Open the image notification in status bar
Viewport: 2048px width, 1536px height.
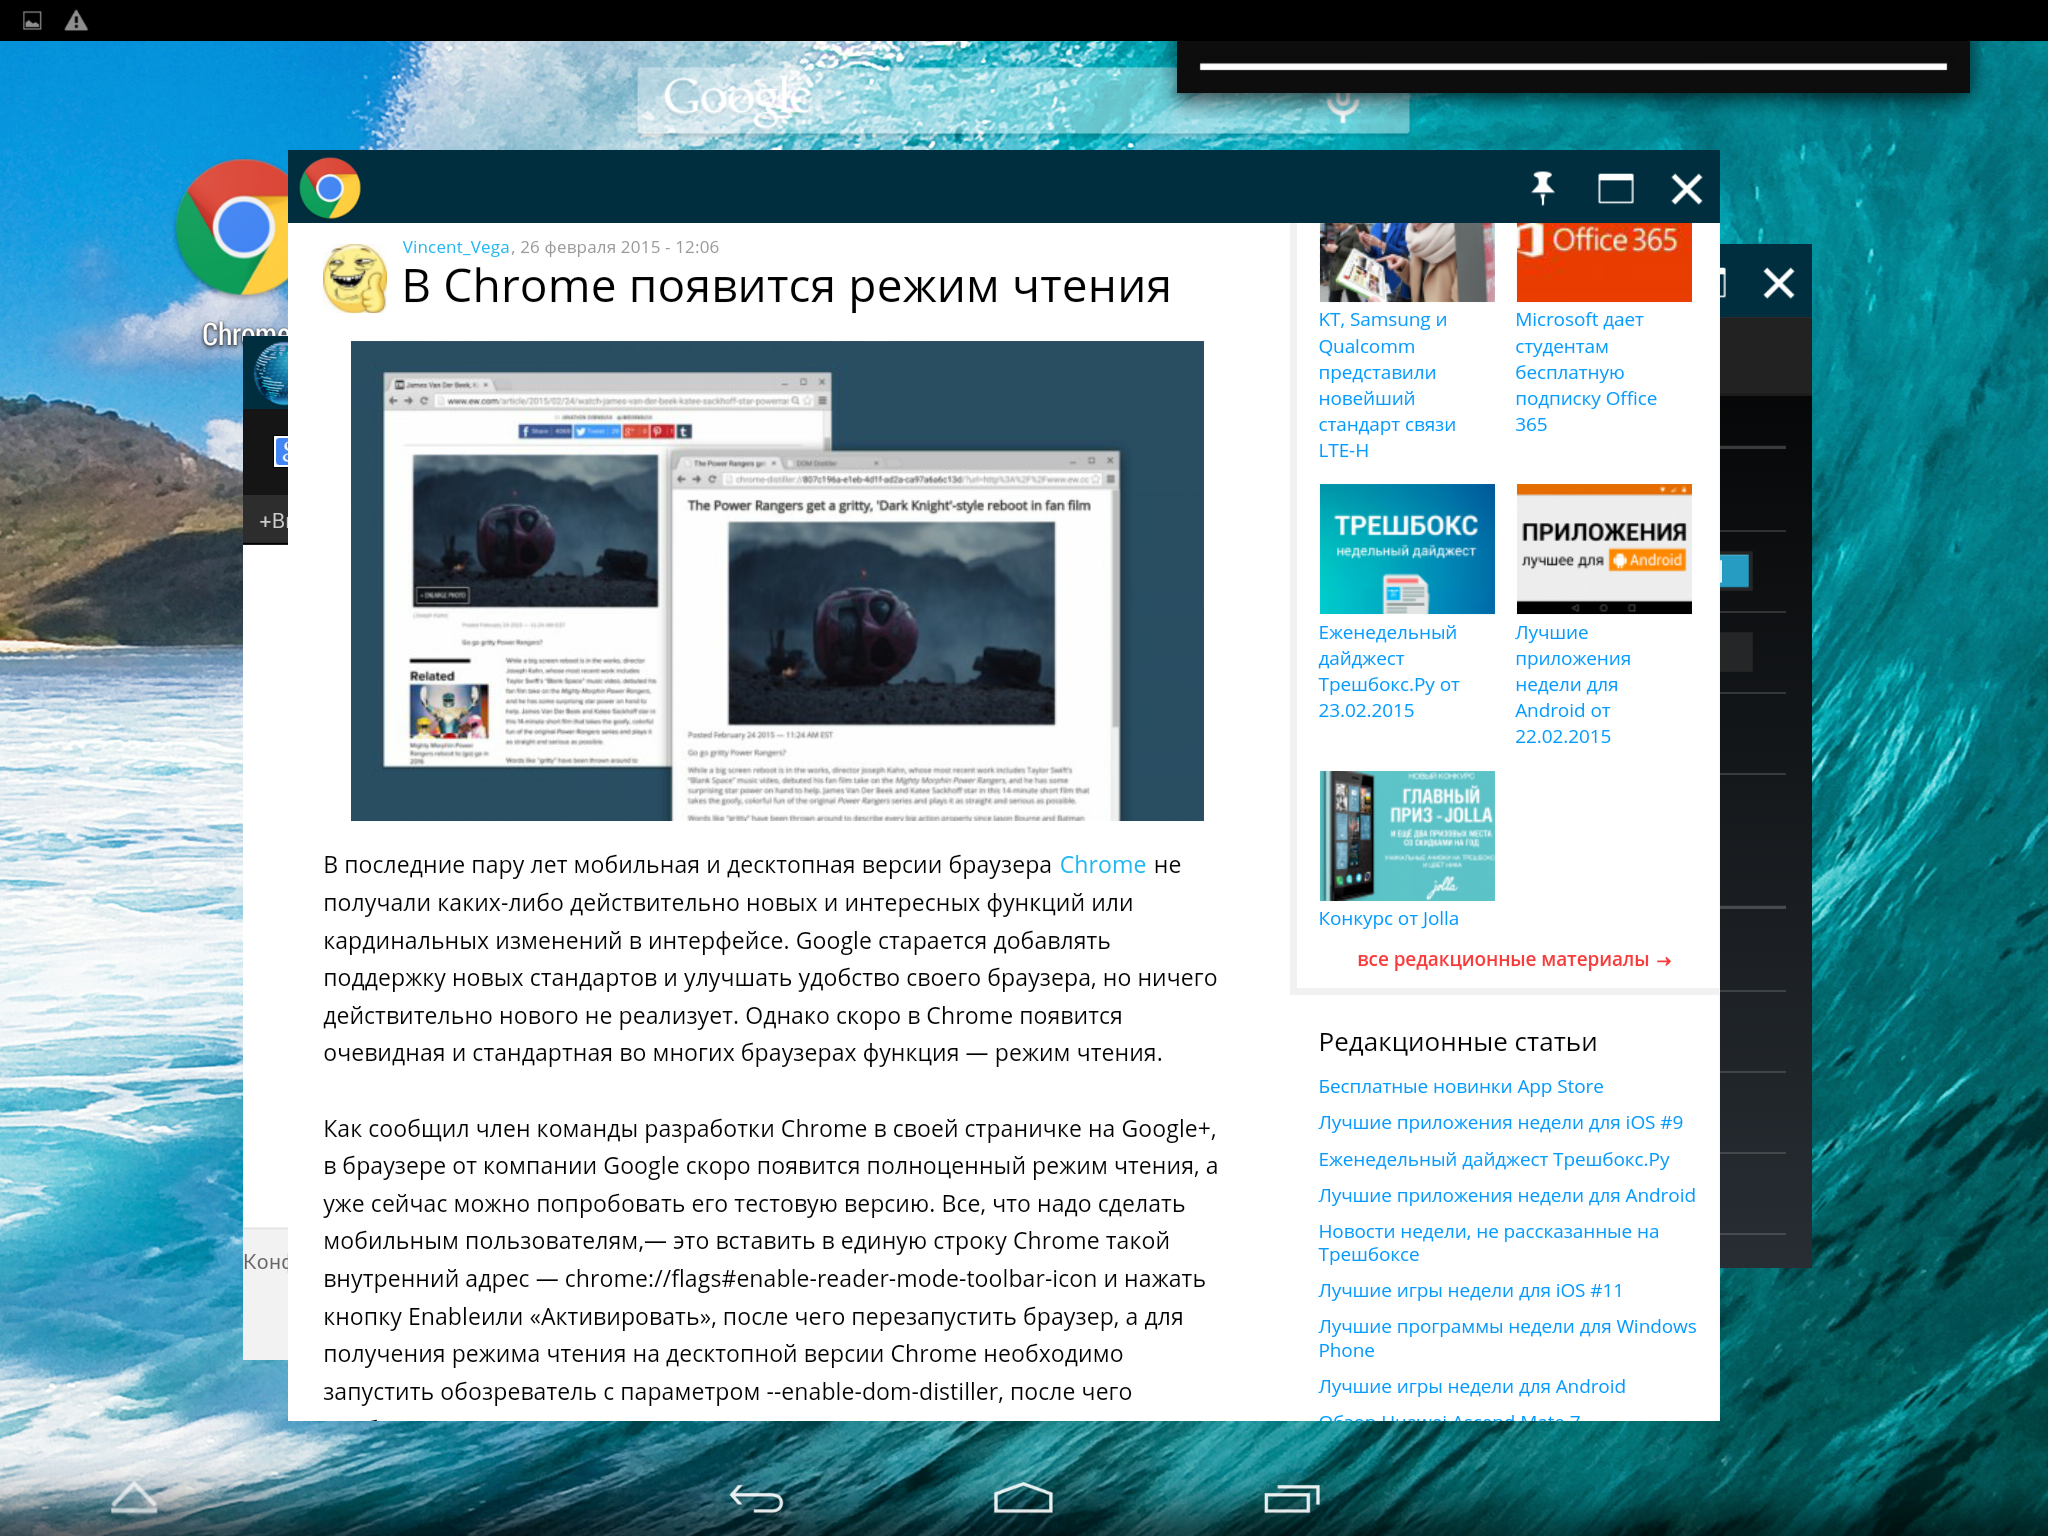(x=32, y=20)
